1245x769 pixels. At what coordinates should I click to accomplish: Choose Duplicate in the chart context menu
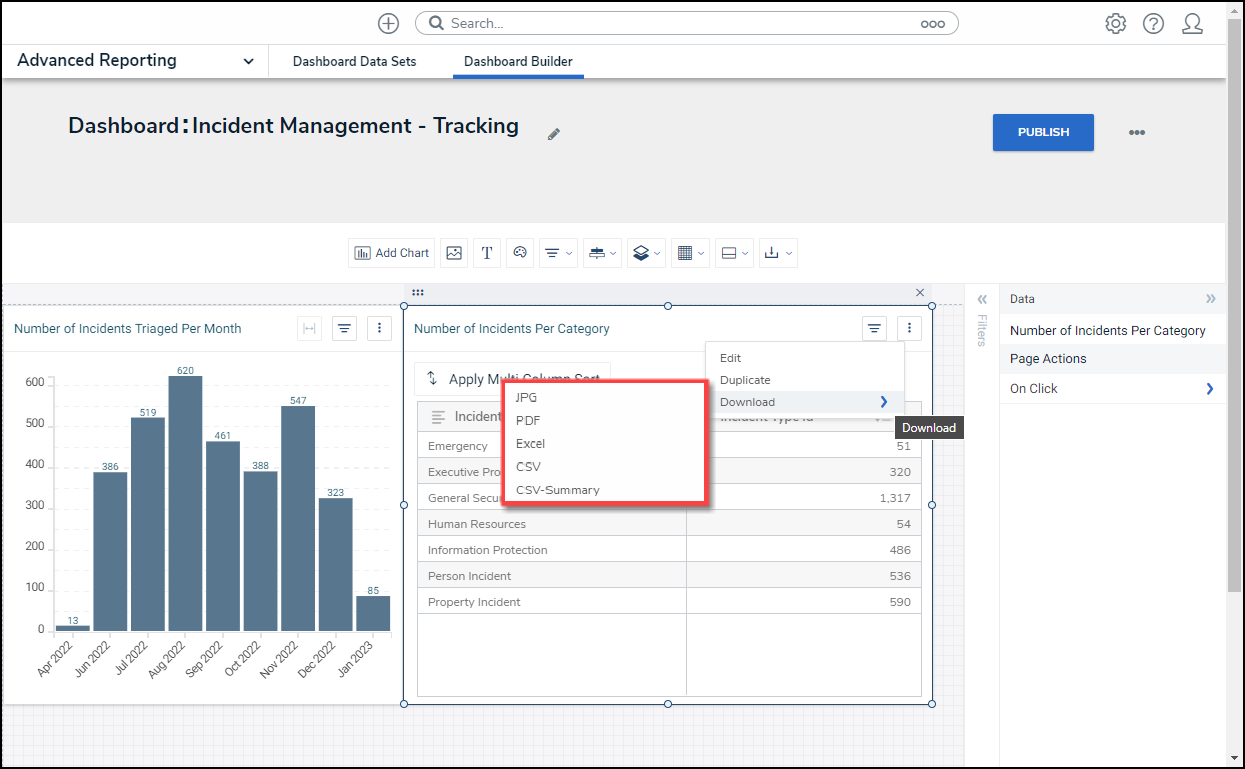tap(745, 380)
